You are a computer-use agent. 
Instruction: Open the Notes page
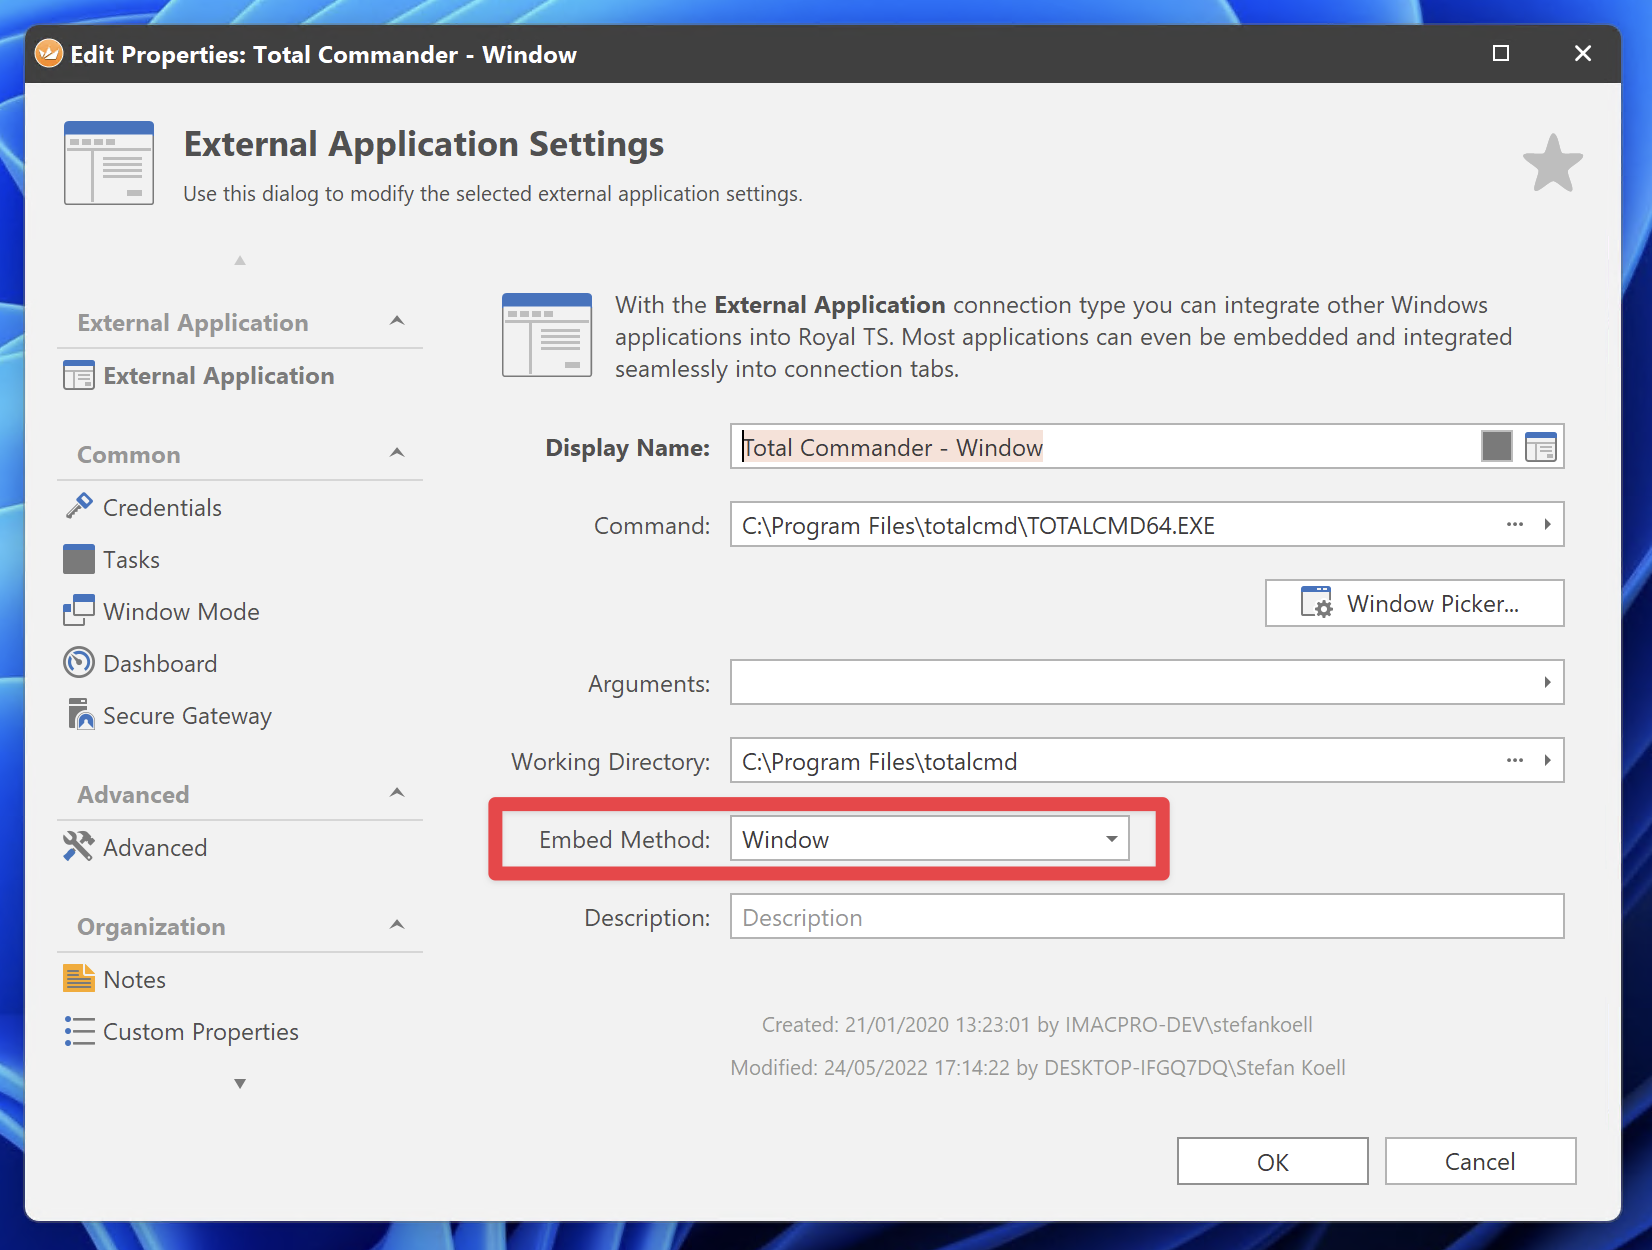tap(134, 980)
